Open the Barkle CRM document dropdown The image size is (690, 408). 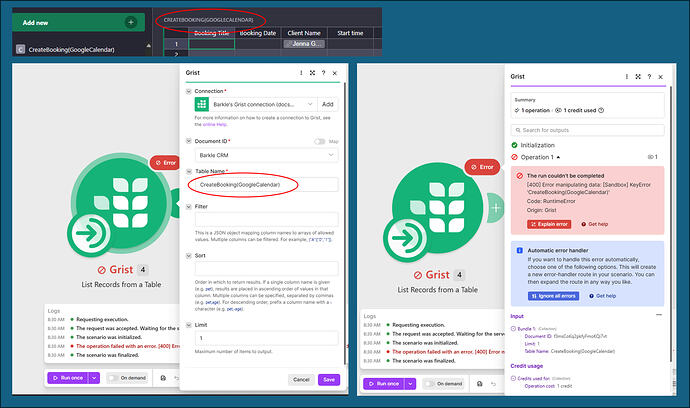click(266, 155)
